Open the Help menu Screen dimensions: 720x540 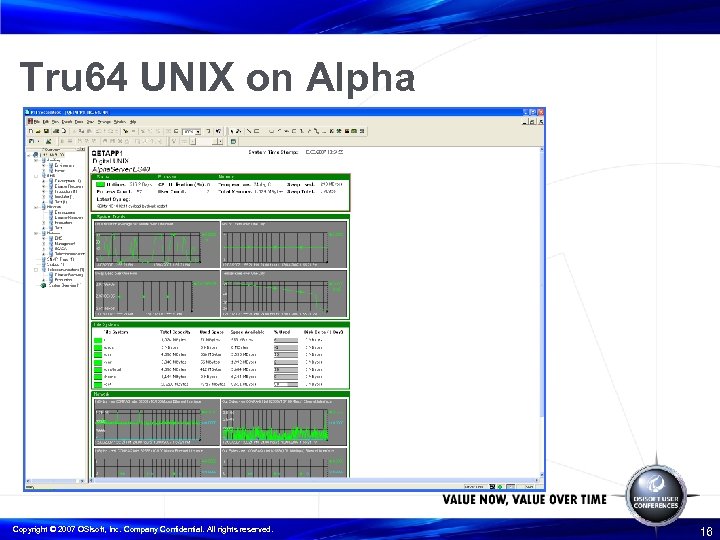(133, 122)
